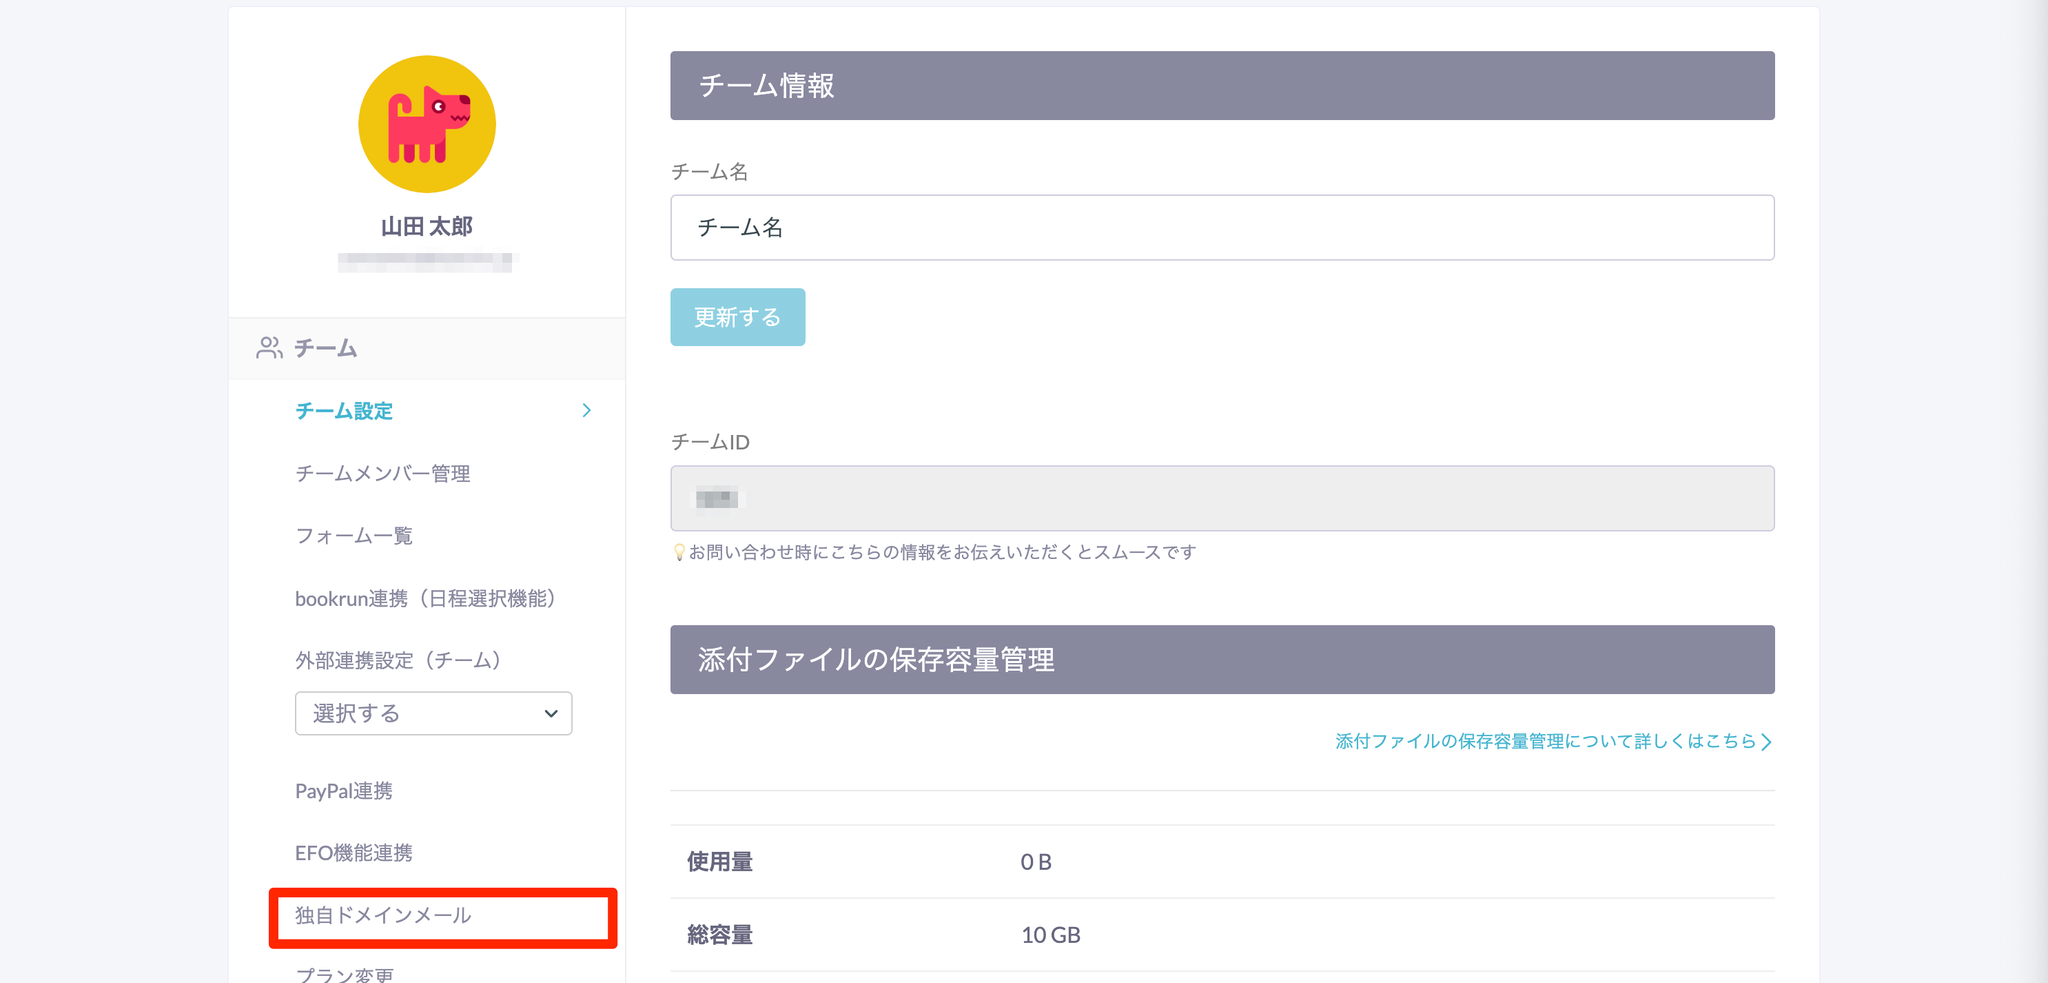
Task: Open チームメンバー管理 from the sidebar
Action: coord(382,474)
